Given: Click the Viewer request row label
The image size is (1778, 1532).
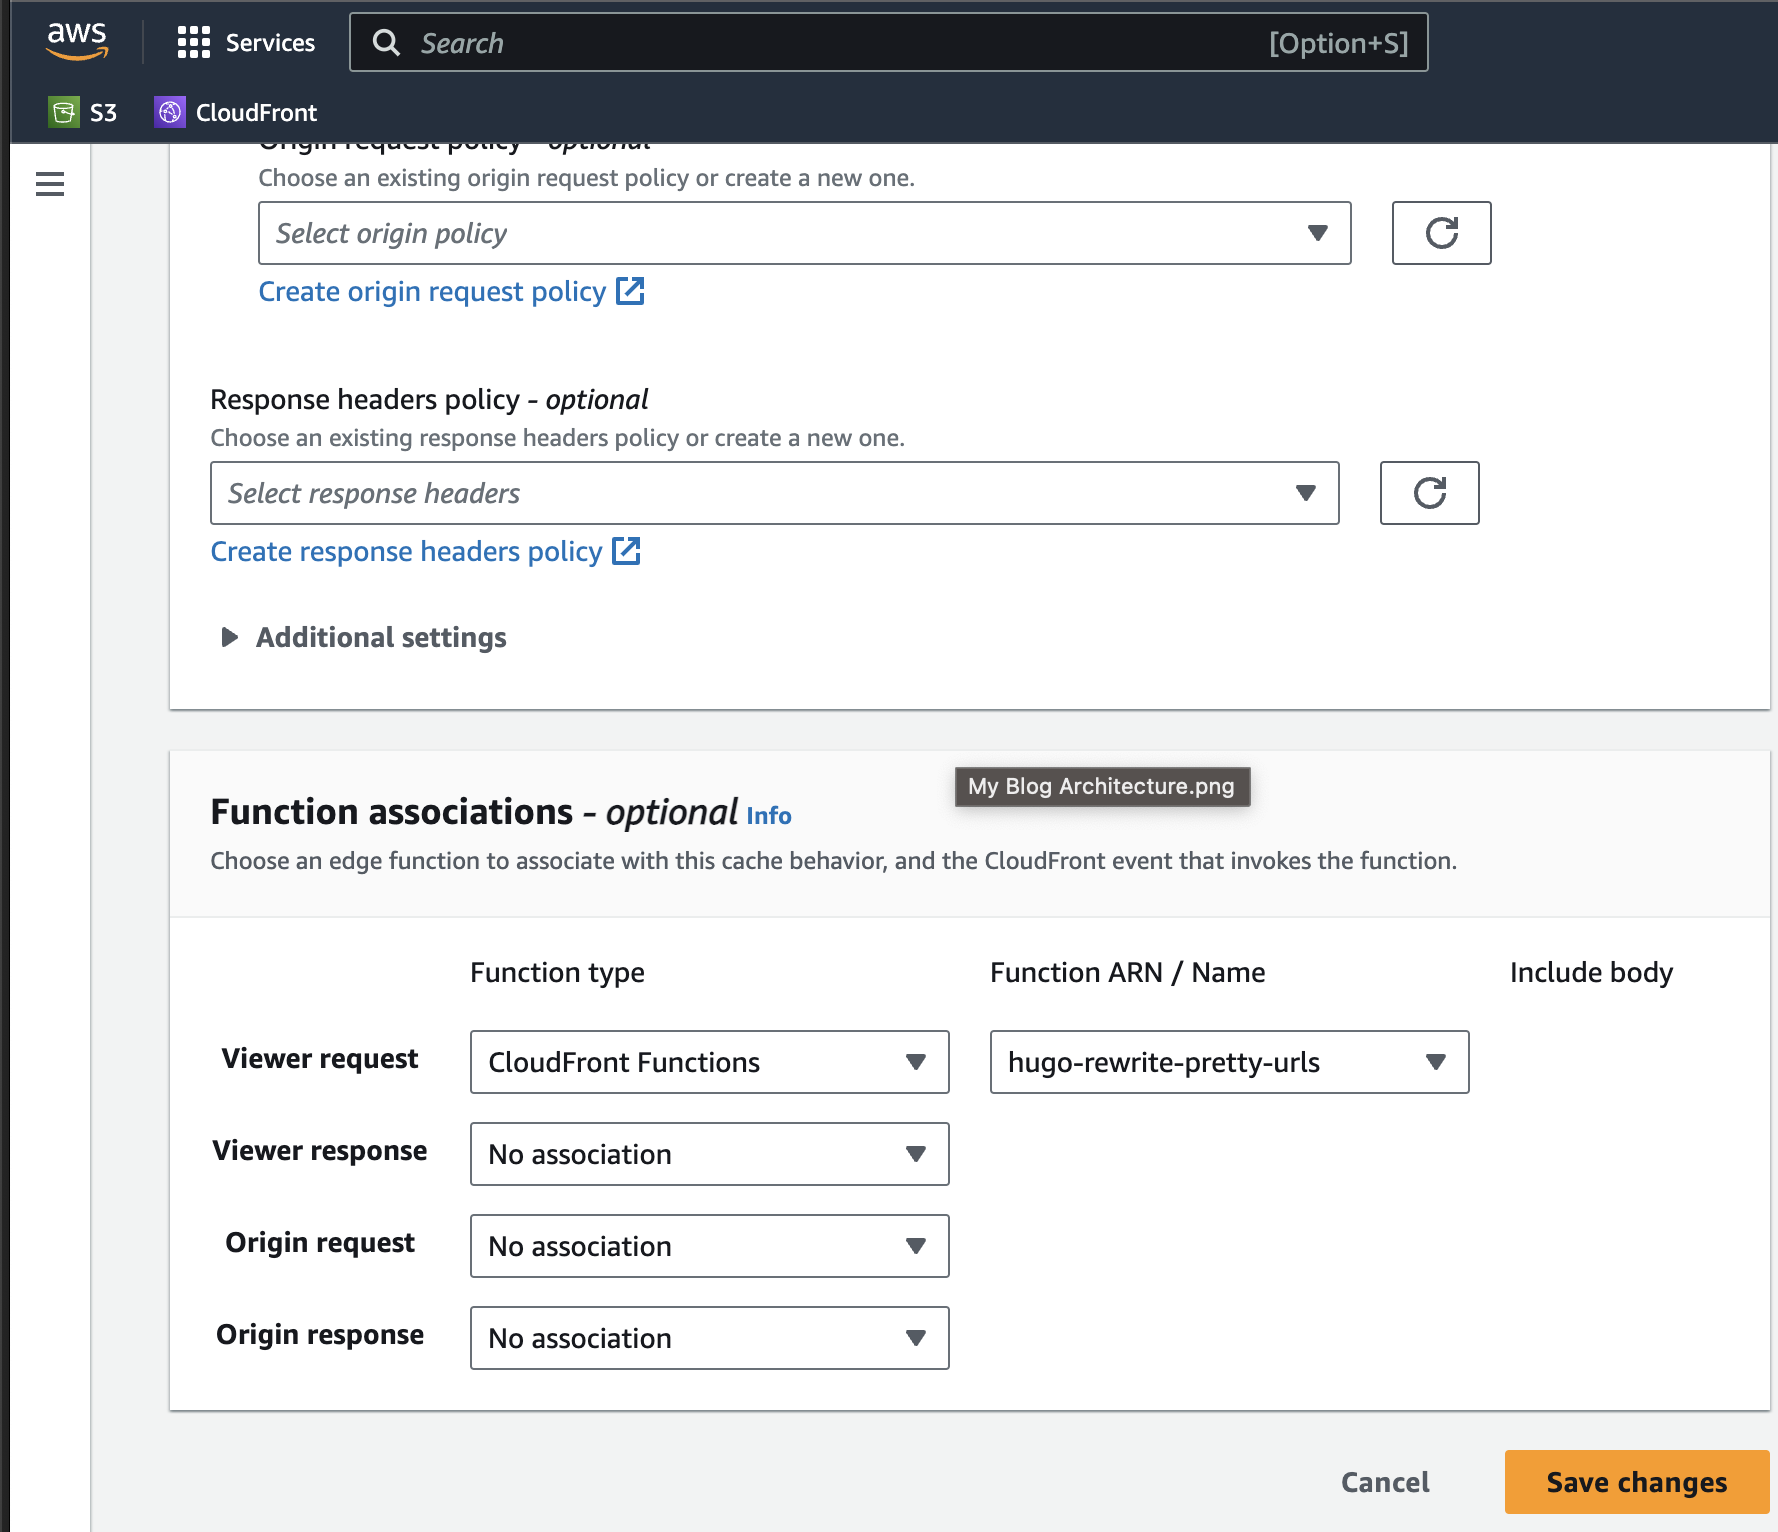Looking at the screenshot, I should click(320, 1059).
